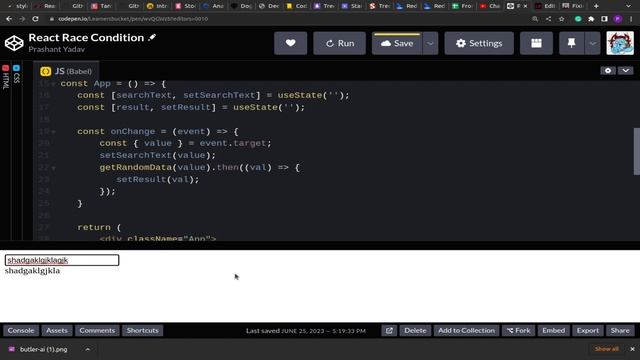Screen dimensions: 640x360
Task: Expand the JS editor chevron menu
Action: click(625, 71)
